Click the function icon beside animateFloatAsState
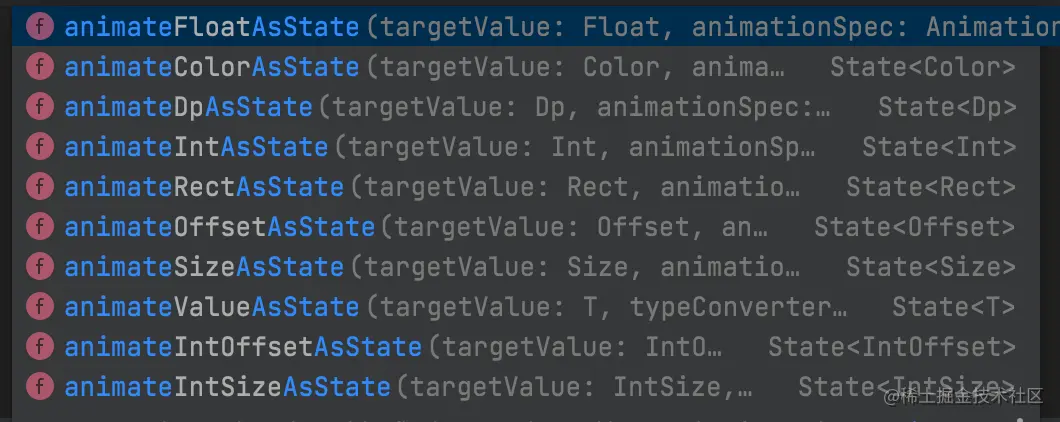The height and width of the screenshot is (422, 1060). tap(40, 27)
